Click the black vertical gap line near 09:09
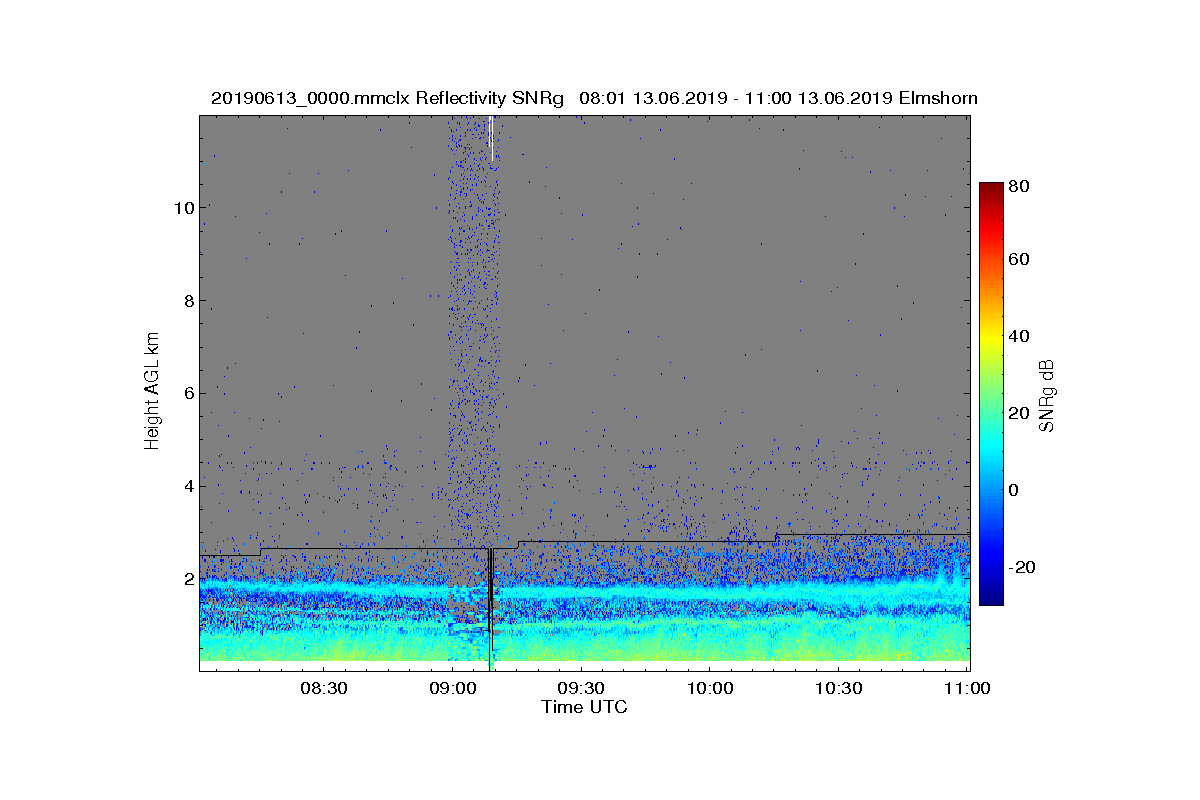Image resolution: width=1200 pixels, height=800 pixels. tap(489, 608)
